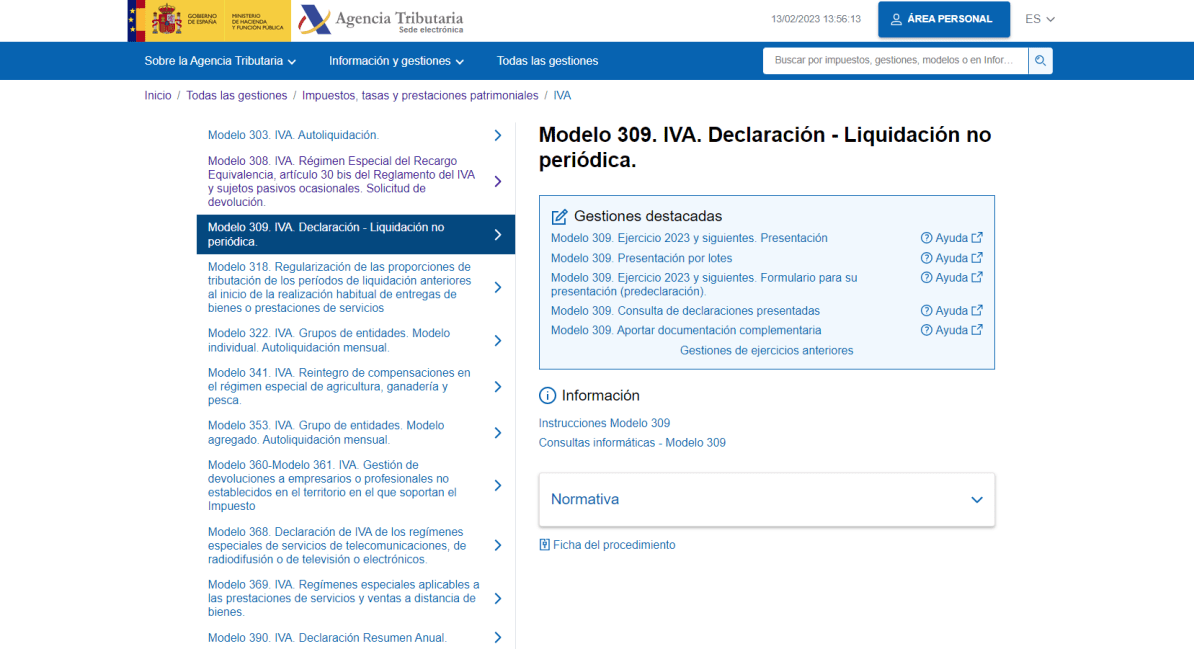Click the document icon beside Ficha del procedimiento

point(544,544)
